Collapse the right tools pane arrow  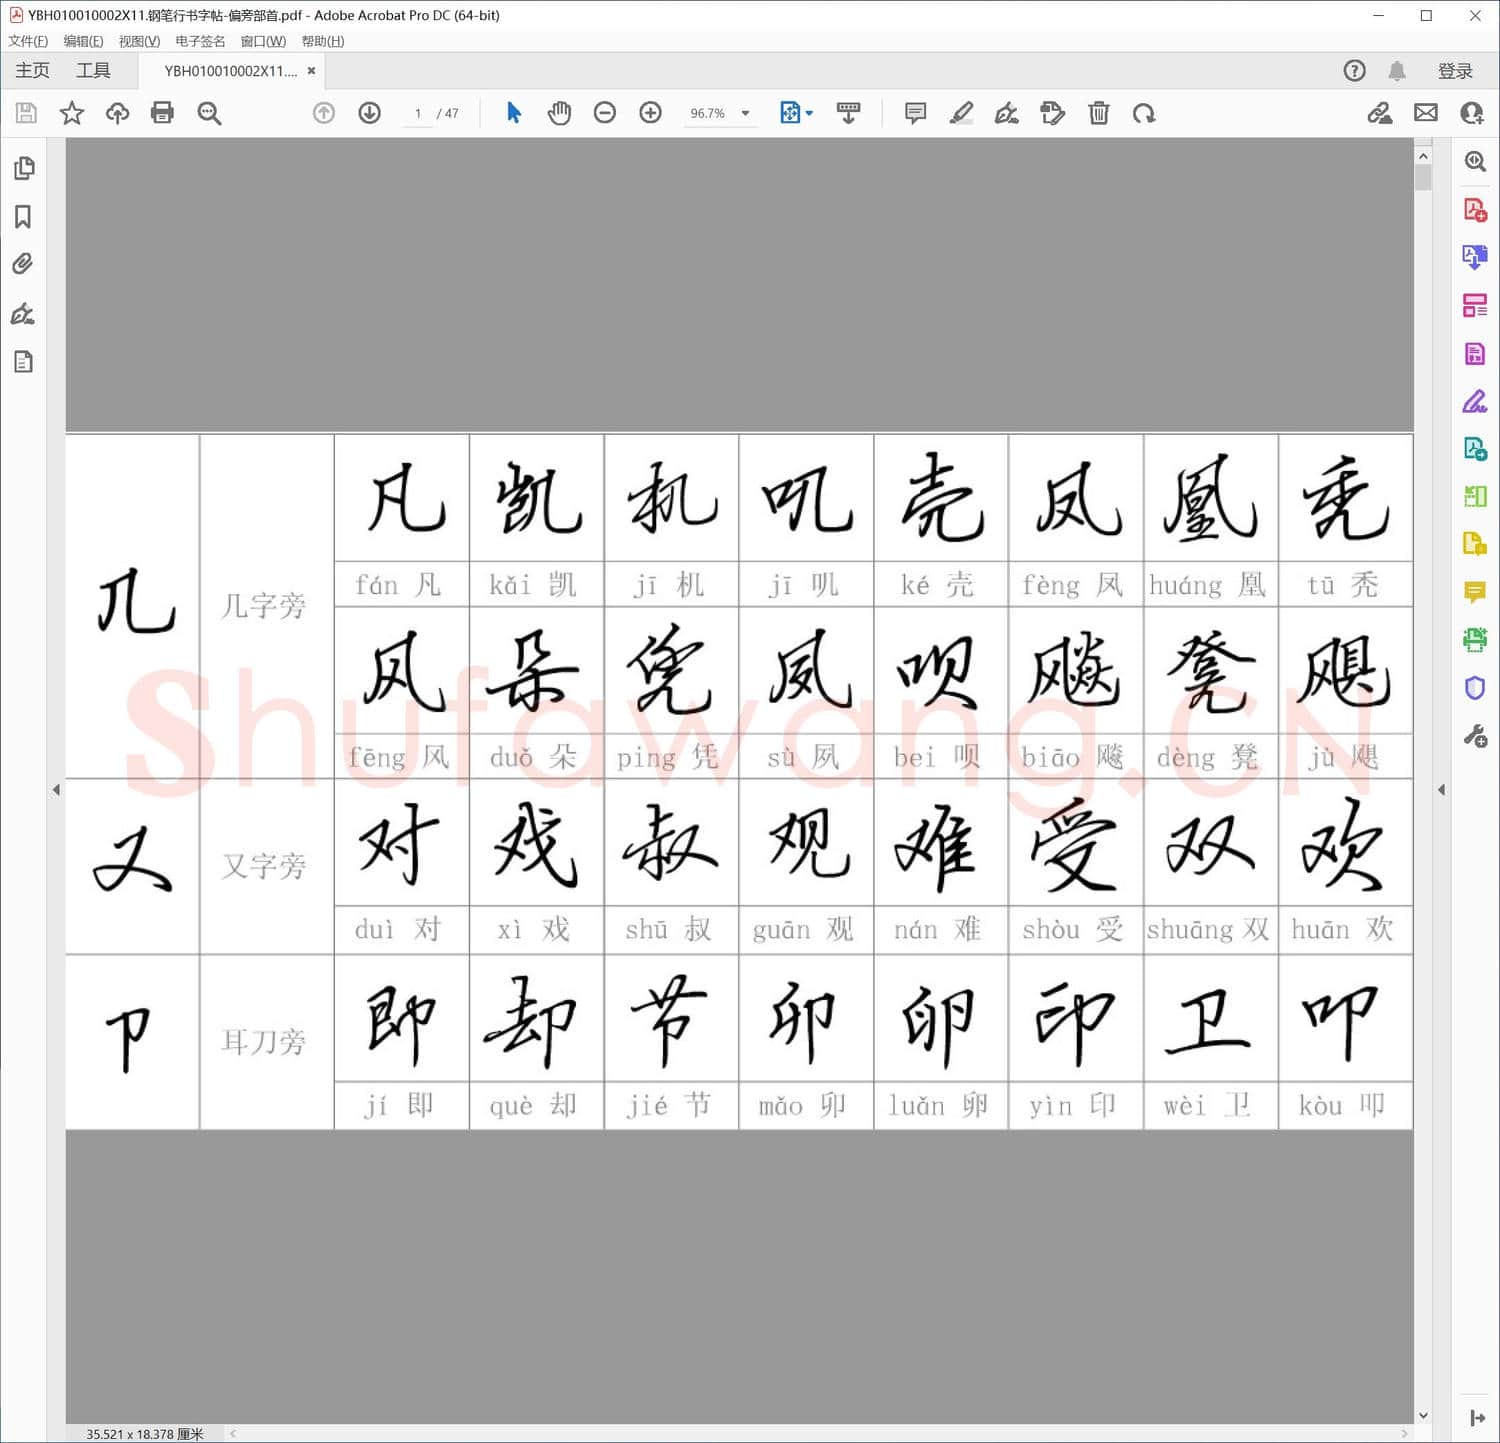(1441, 790)
